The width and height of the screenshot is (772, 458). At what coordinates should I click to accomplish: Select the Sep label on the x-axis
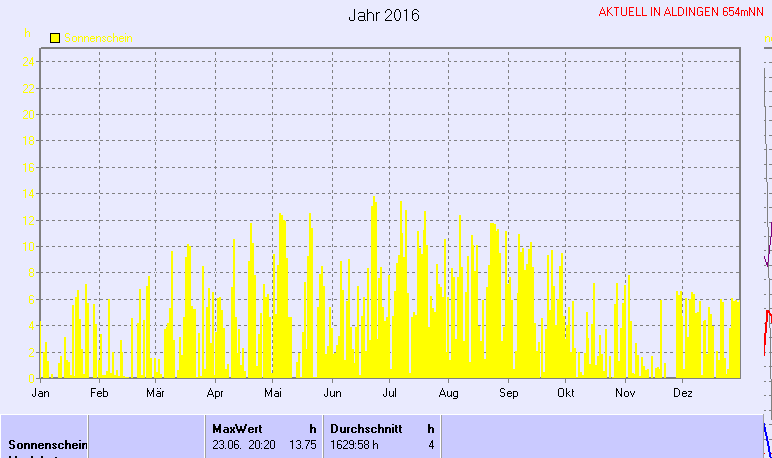tap(508, 394)
